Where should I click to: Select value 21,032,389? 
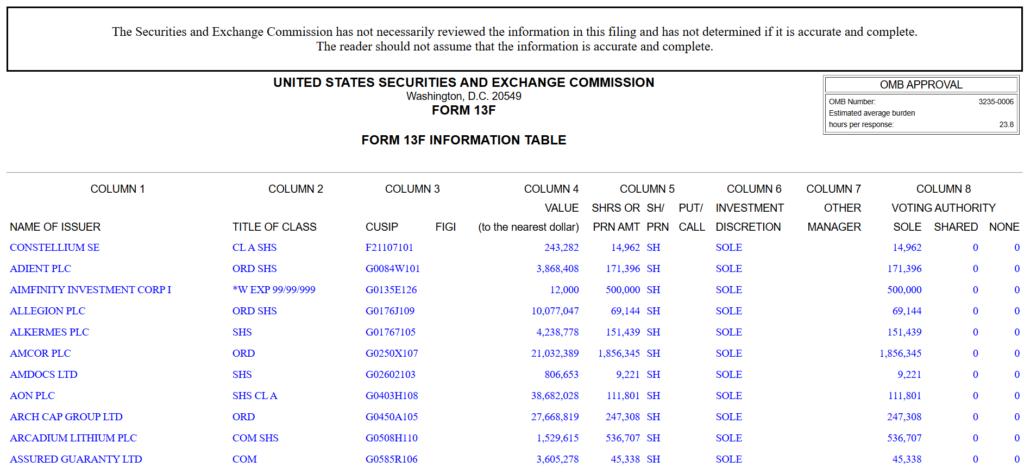coord(554,353)
